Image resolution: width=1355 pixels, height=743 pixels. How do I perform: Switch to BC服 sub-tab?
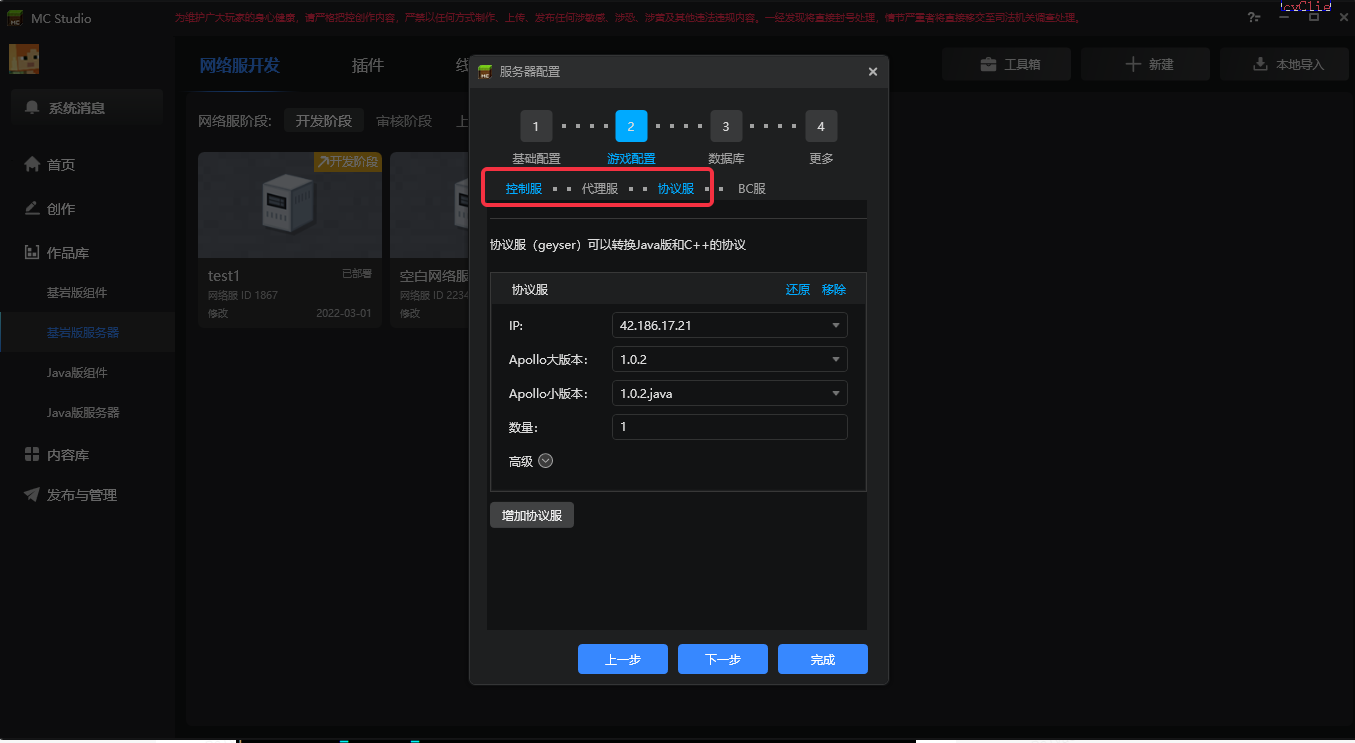(752, 188)
